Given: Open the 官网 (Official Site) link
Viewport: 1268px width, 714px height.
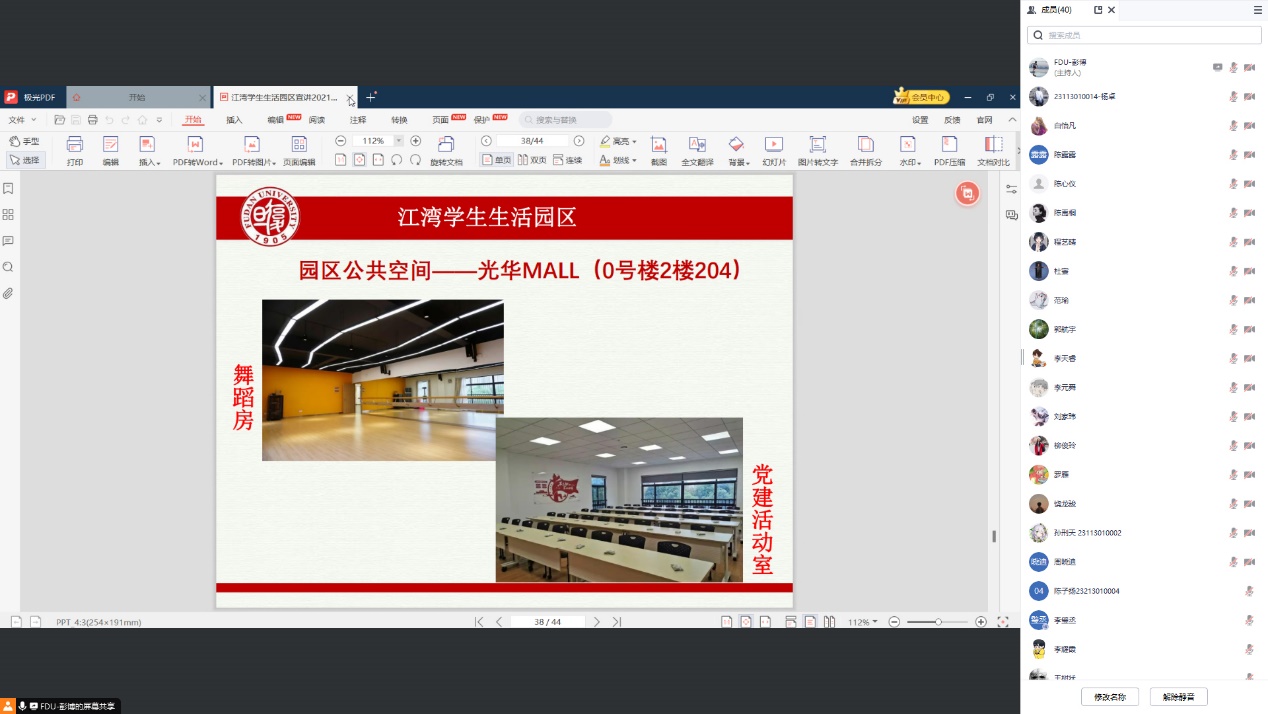Looking at the screenshot, I should tap(985, 120).
